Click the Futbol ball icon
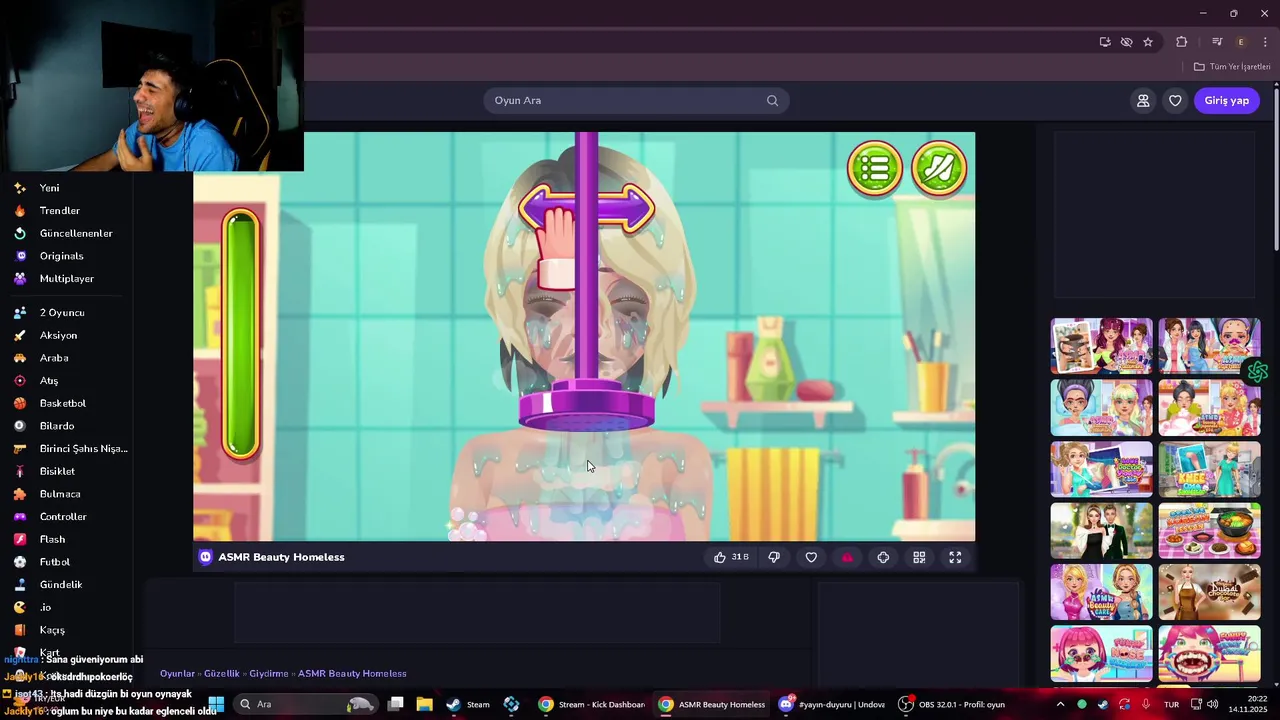 (20, 562)
